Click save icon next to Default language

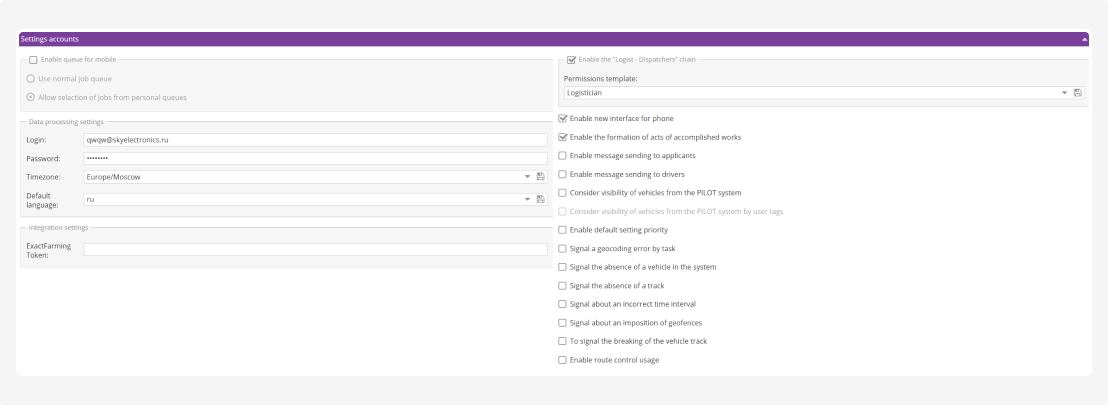point(541,199)
